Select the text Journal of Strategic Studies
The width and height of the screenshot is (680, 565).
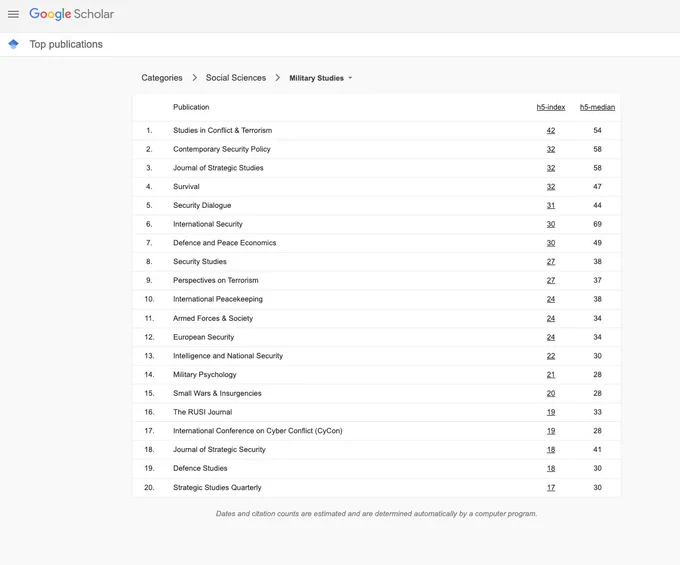tap(218, 168)
